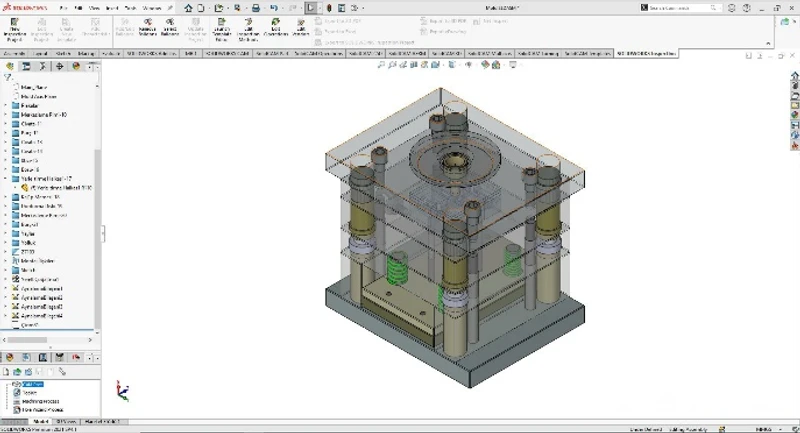Open Edit Operations in the ribbon
This screenshot has width=800, height=433.
pyautogui.click(x=276, y=27)
